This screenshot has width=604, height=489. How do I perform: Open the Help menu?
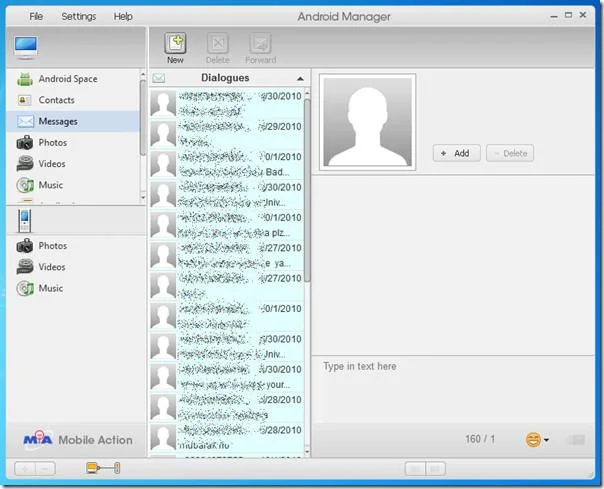tap(123, 16)
